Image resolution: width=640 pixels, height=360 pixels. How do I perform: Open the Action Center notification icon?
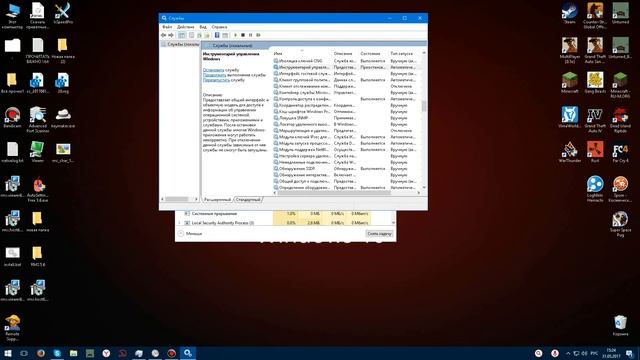click(629, 353)
